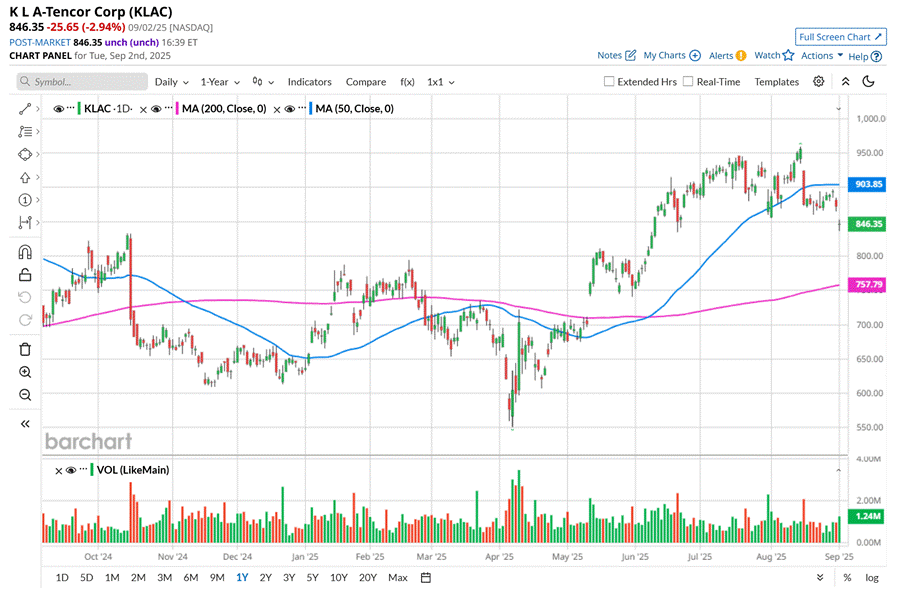This screenshot has width=902, height=591.
Task: Toggle visibility eye for MA 50
Action: [289, 109]
